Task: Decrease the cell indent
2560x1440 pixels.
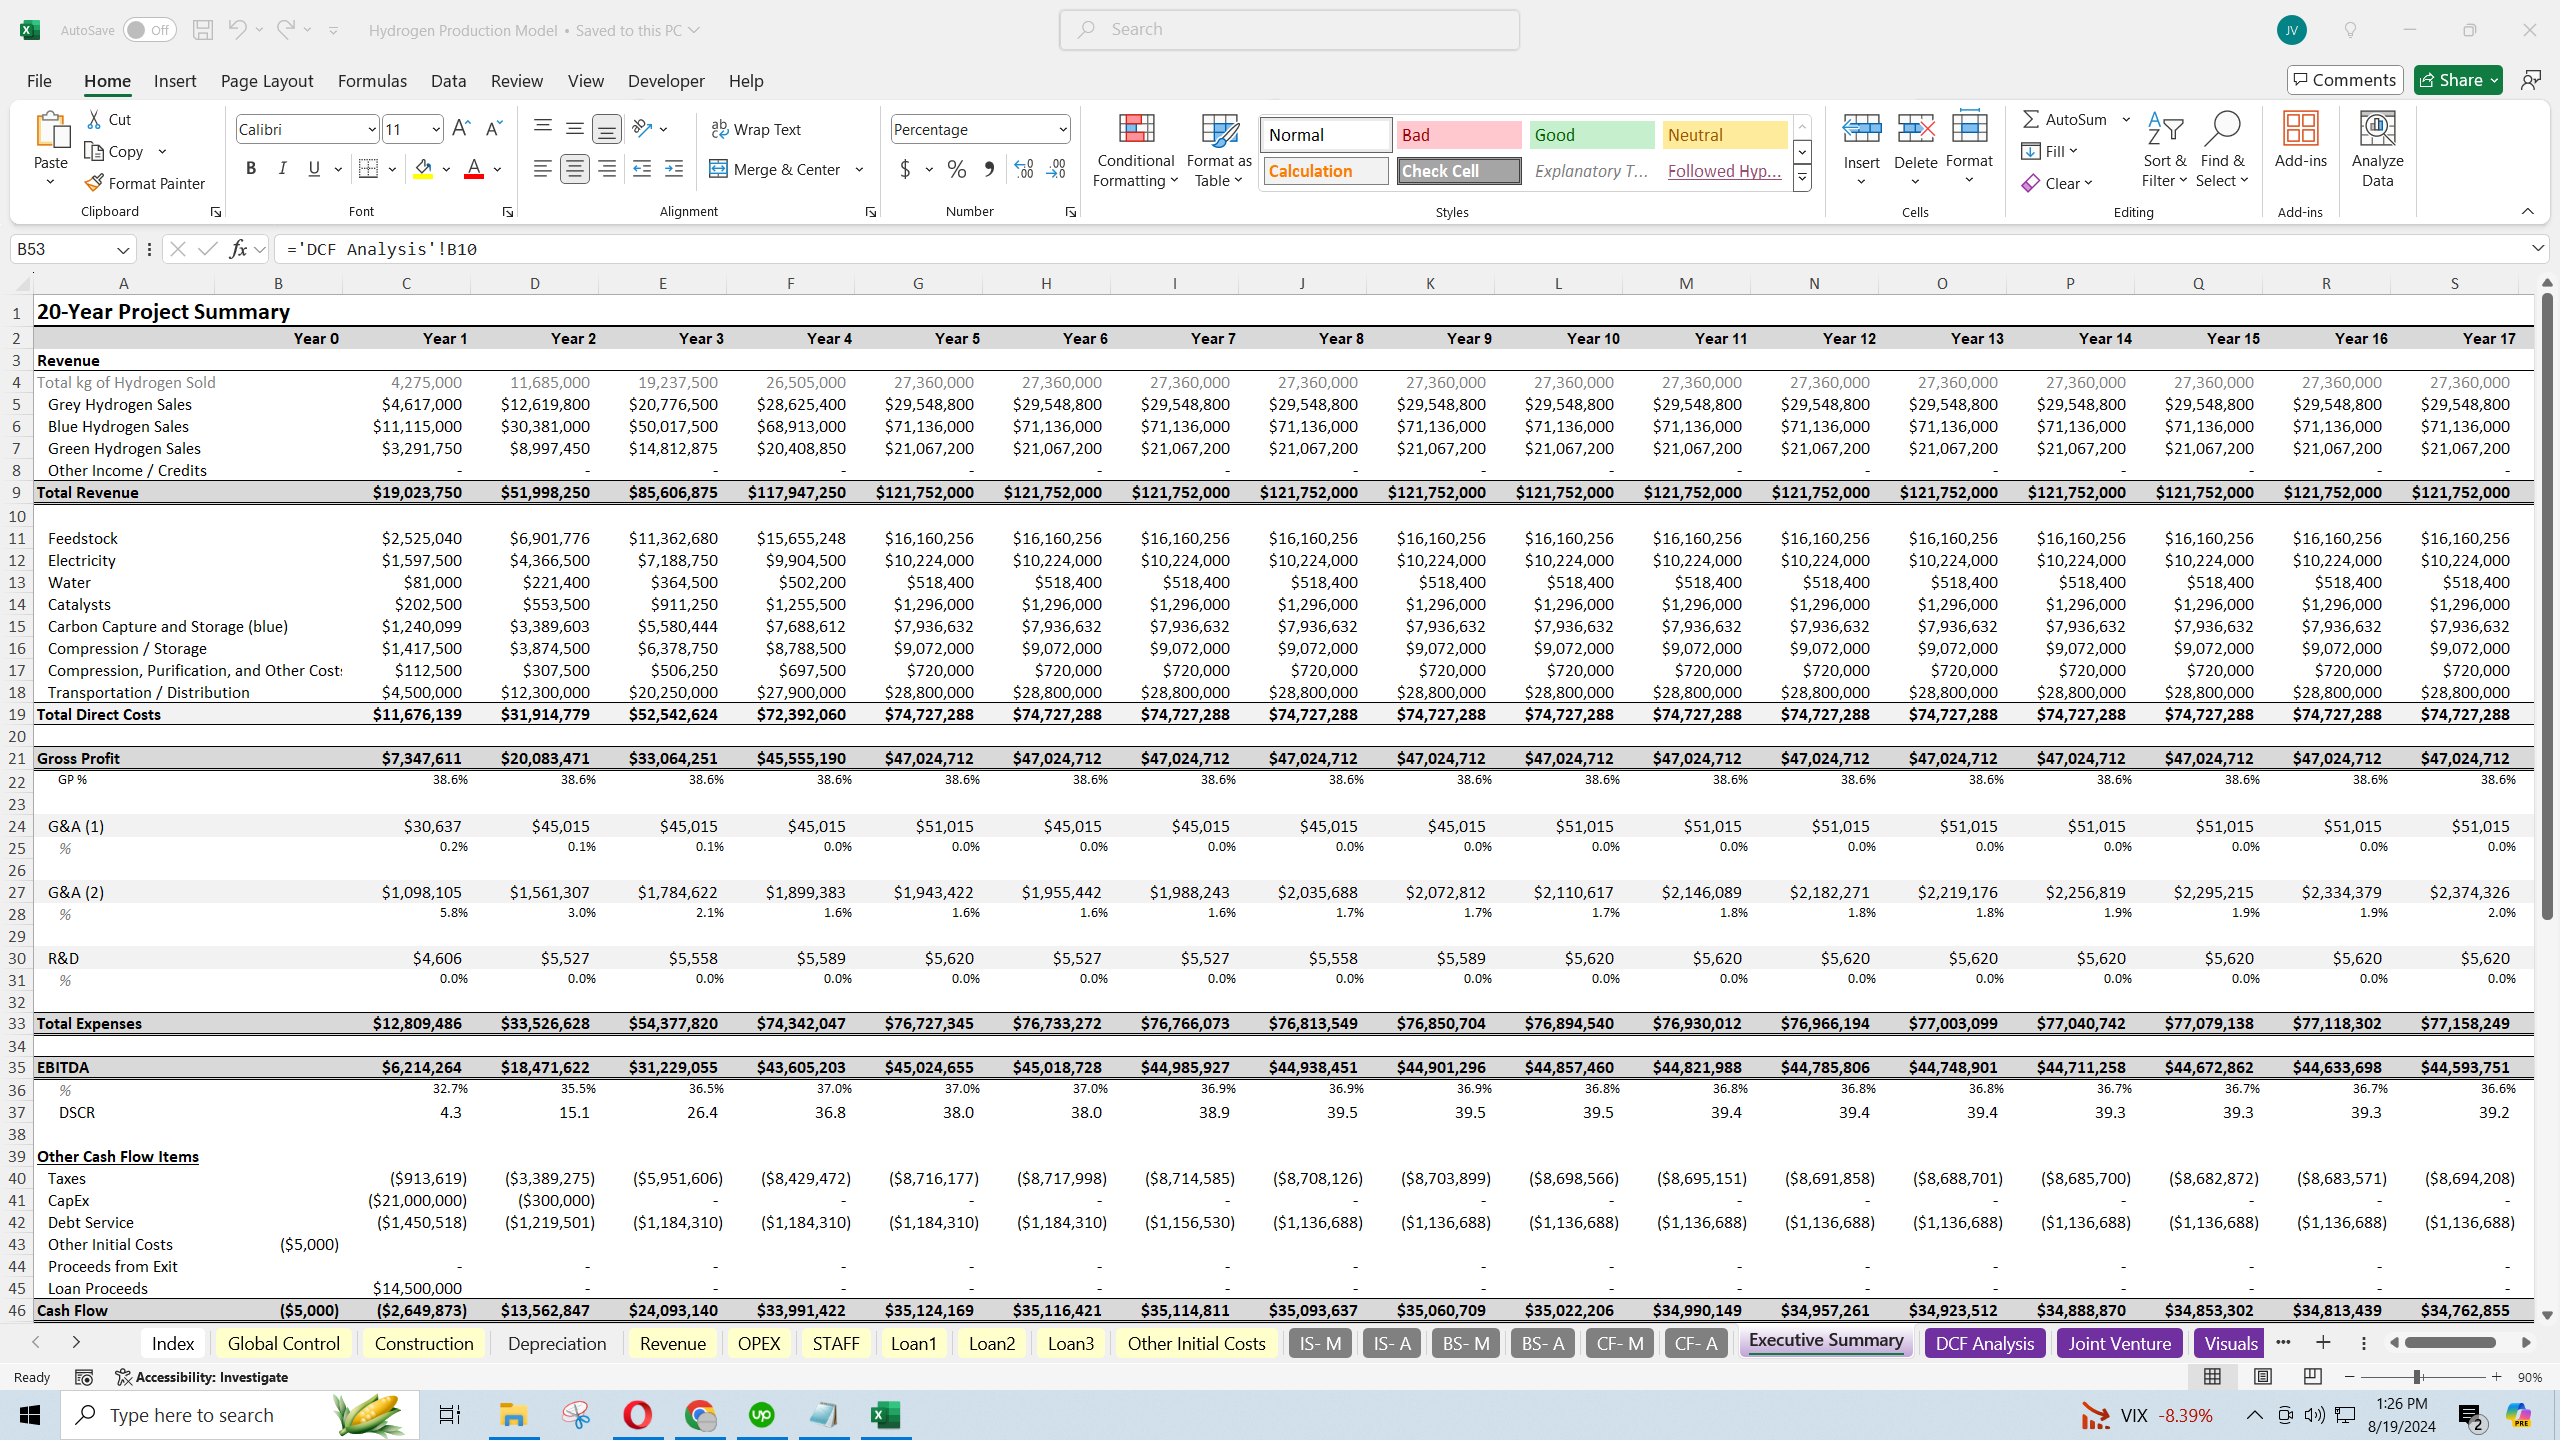Action: pos(642,169)
